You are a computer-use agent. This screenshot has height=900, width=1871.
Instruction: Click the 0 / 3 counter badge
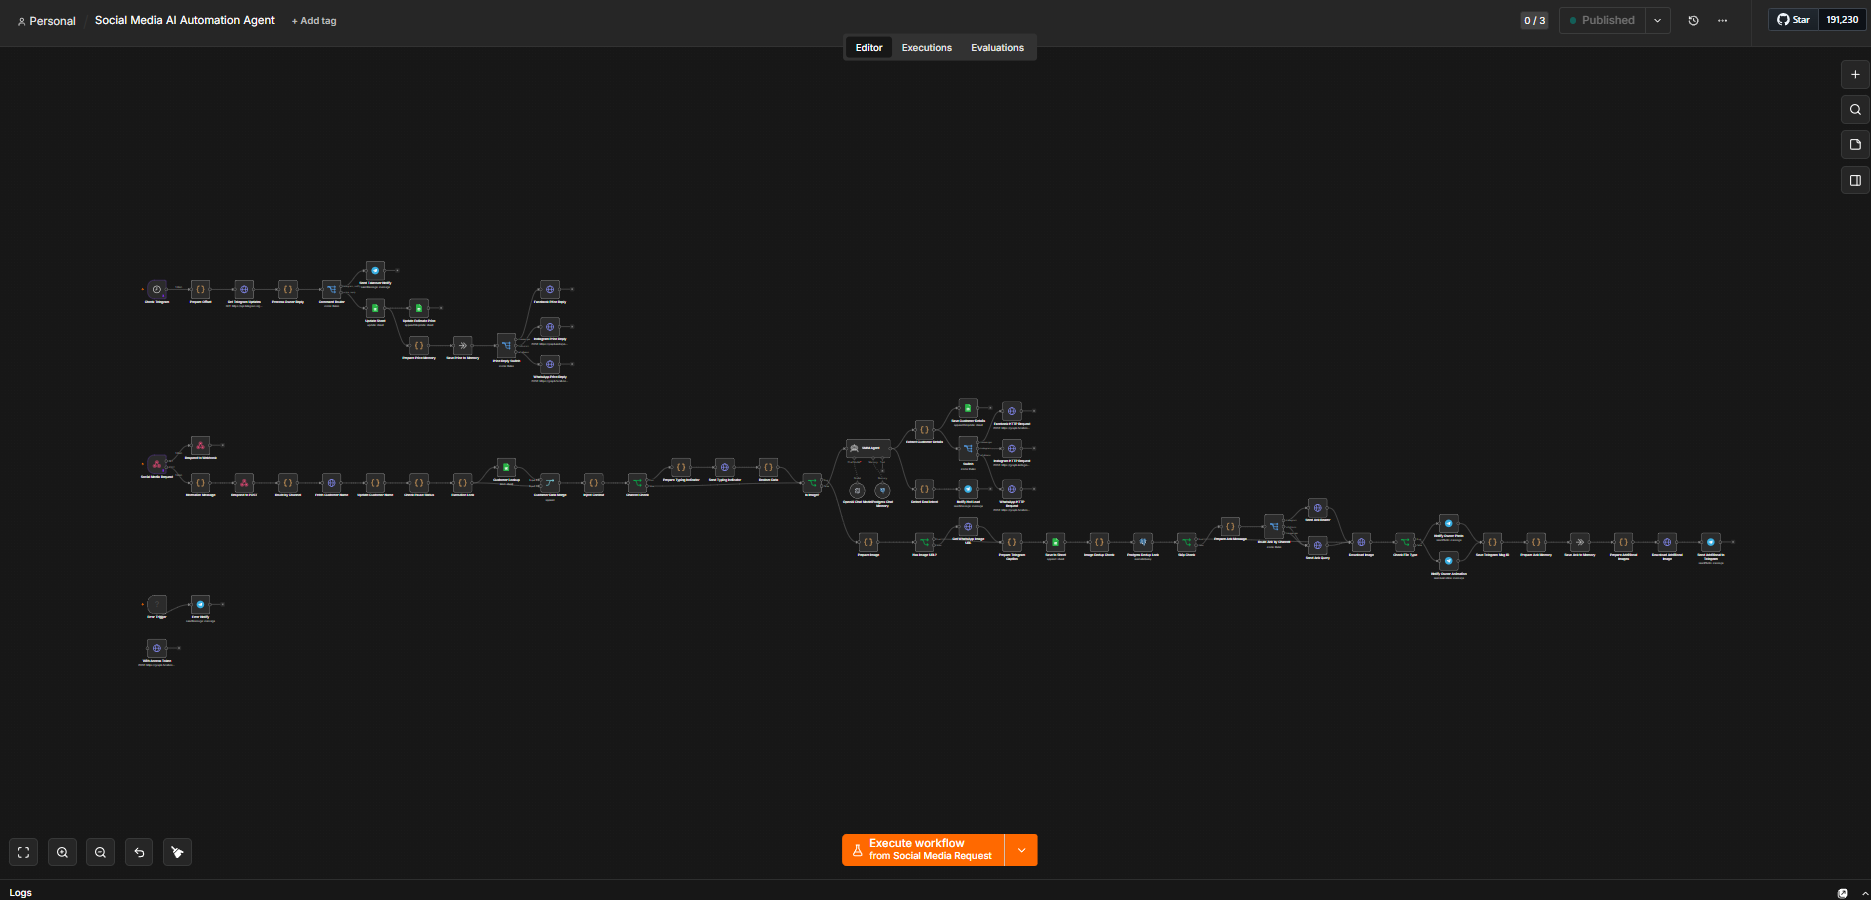(1534, 20)
